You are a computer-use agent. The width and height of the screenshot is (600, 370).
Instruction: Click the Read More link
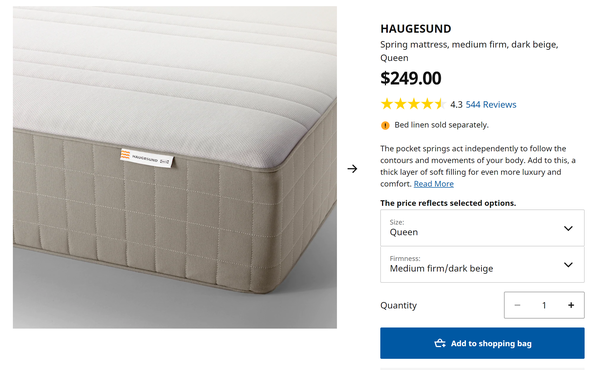pos(434,184)
